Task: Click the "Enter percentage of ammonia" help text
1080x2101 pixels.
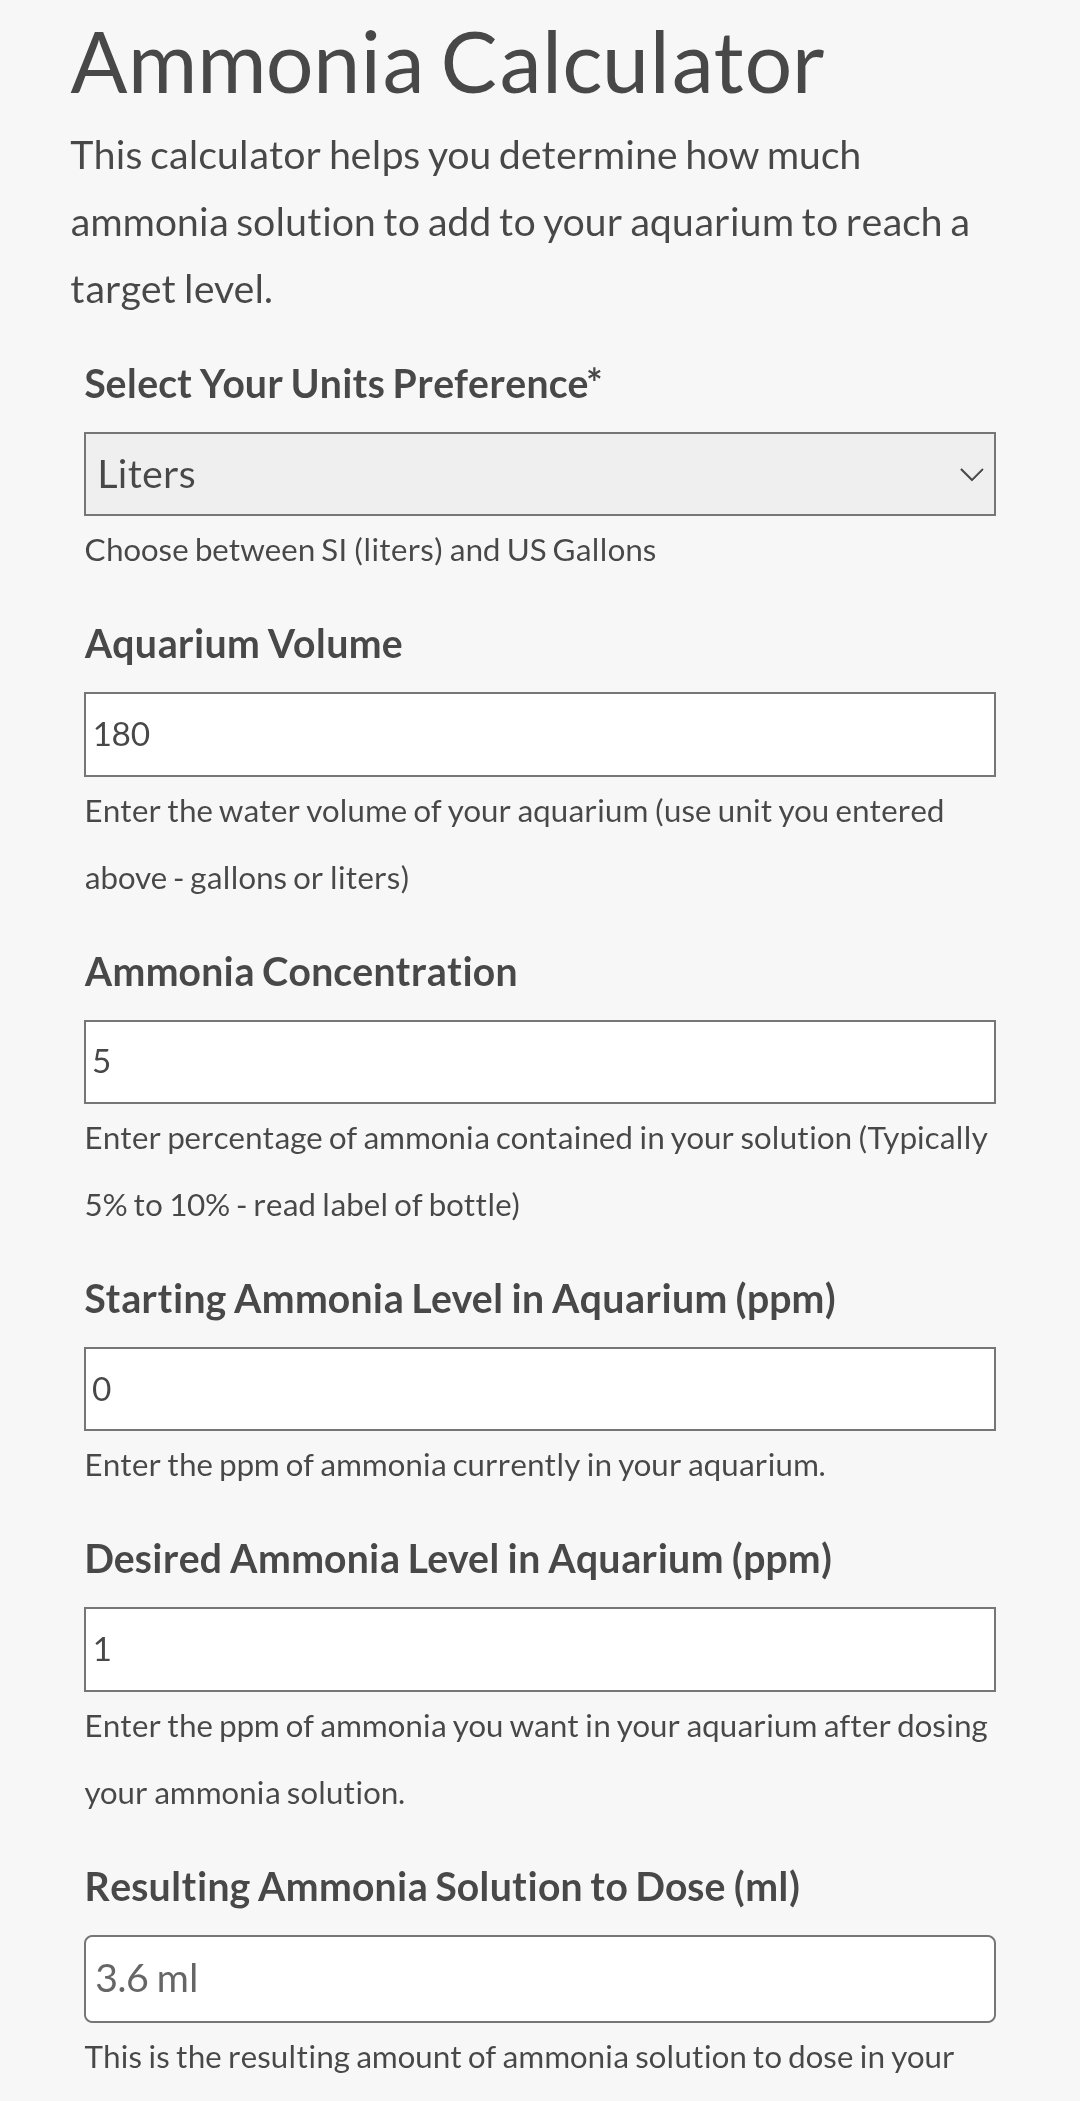Action: point(536,1139)
